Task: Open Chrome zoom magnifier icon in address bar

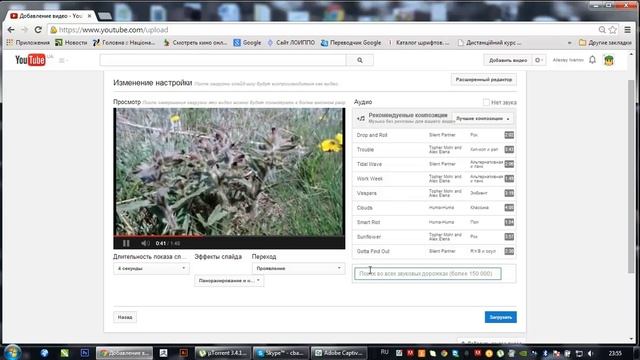Action: pos(602,30)
